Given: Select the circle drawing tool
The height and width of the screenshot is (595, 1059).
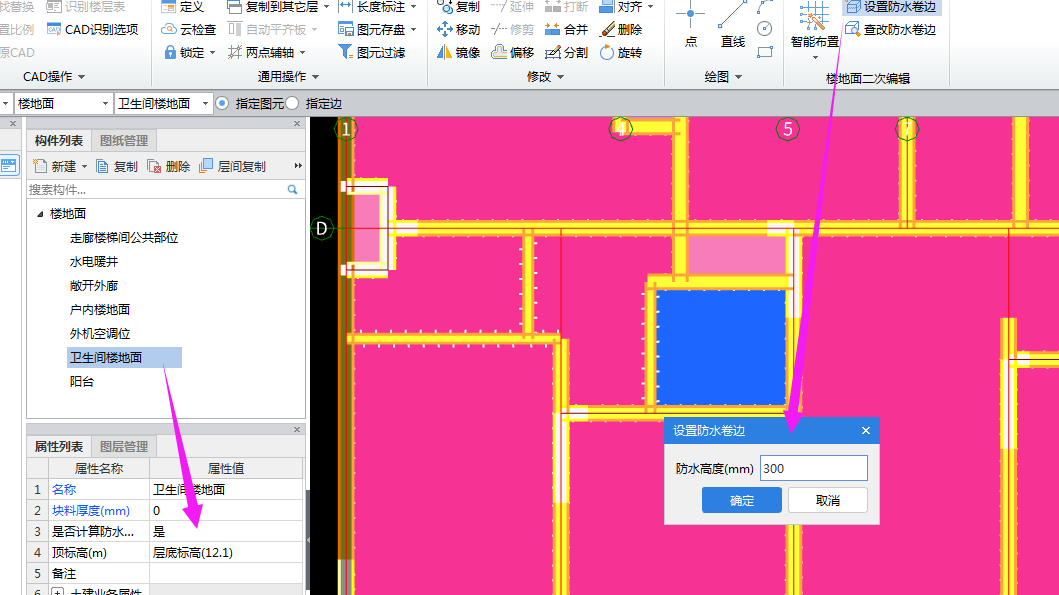Looking at the screenshot, I should click(x=765, y=28).
